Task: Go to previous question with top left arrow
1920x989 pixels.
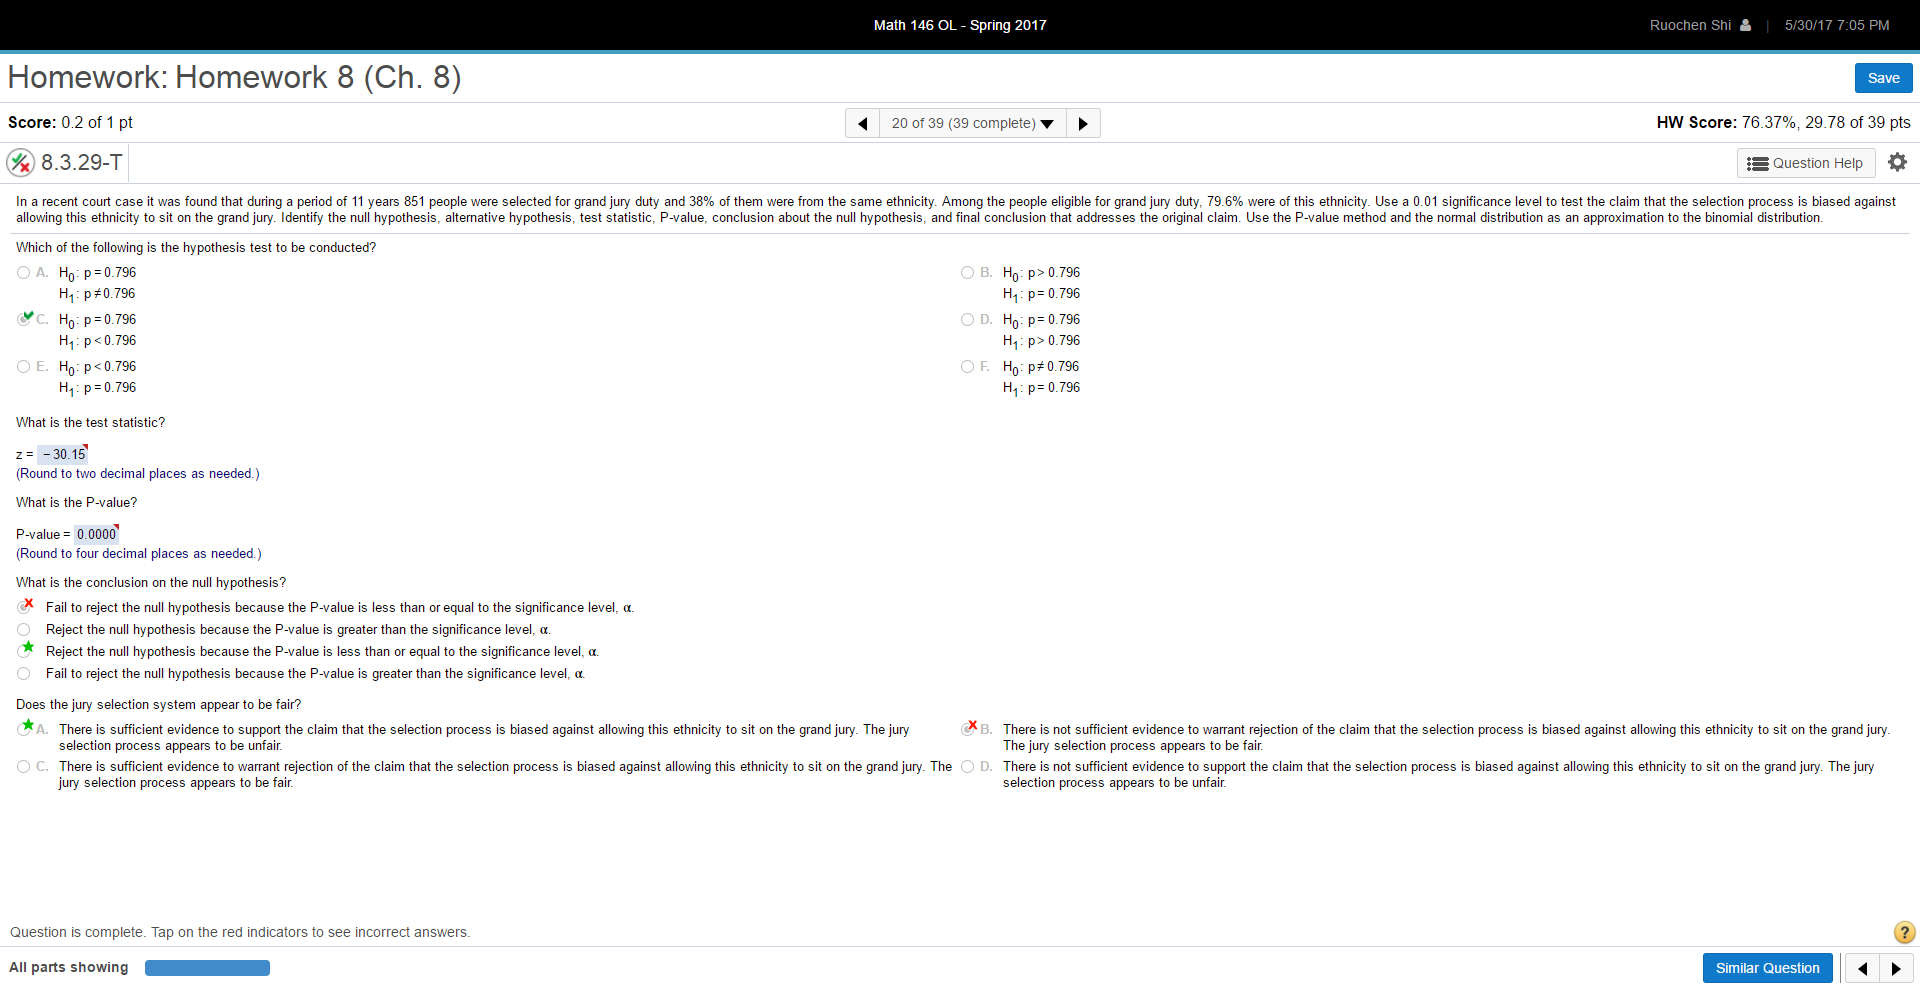Action: 862,123
